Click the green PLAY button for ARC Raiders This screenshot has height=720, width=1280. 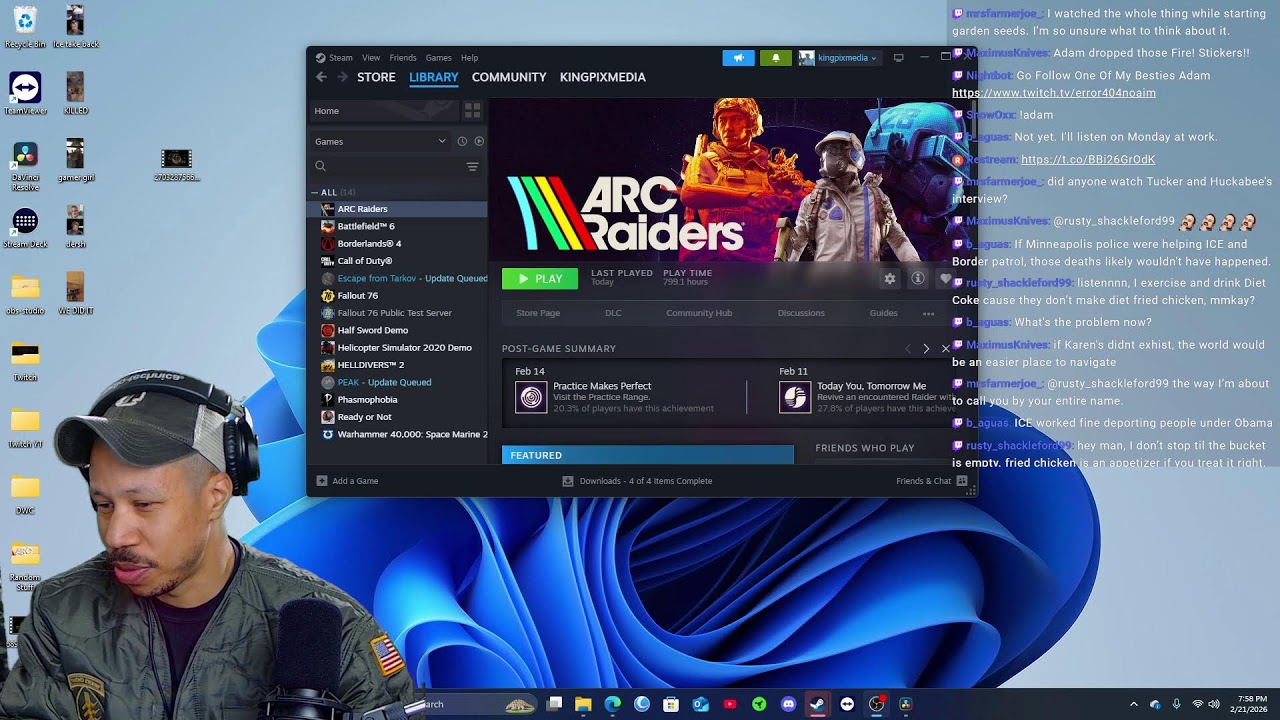click(539, 279)
